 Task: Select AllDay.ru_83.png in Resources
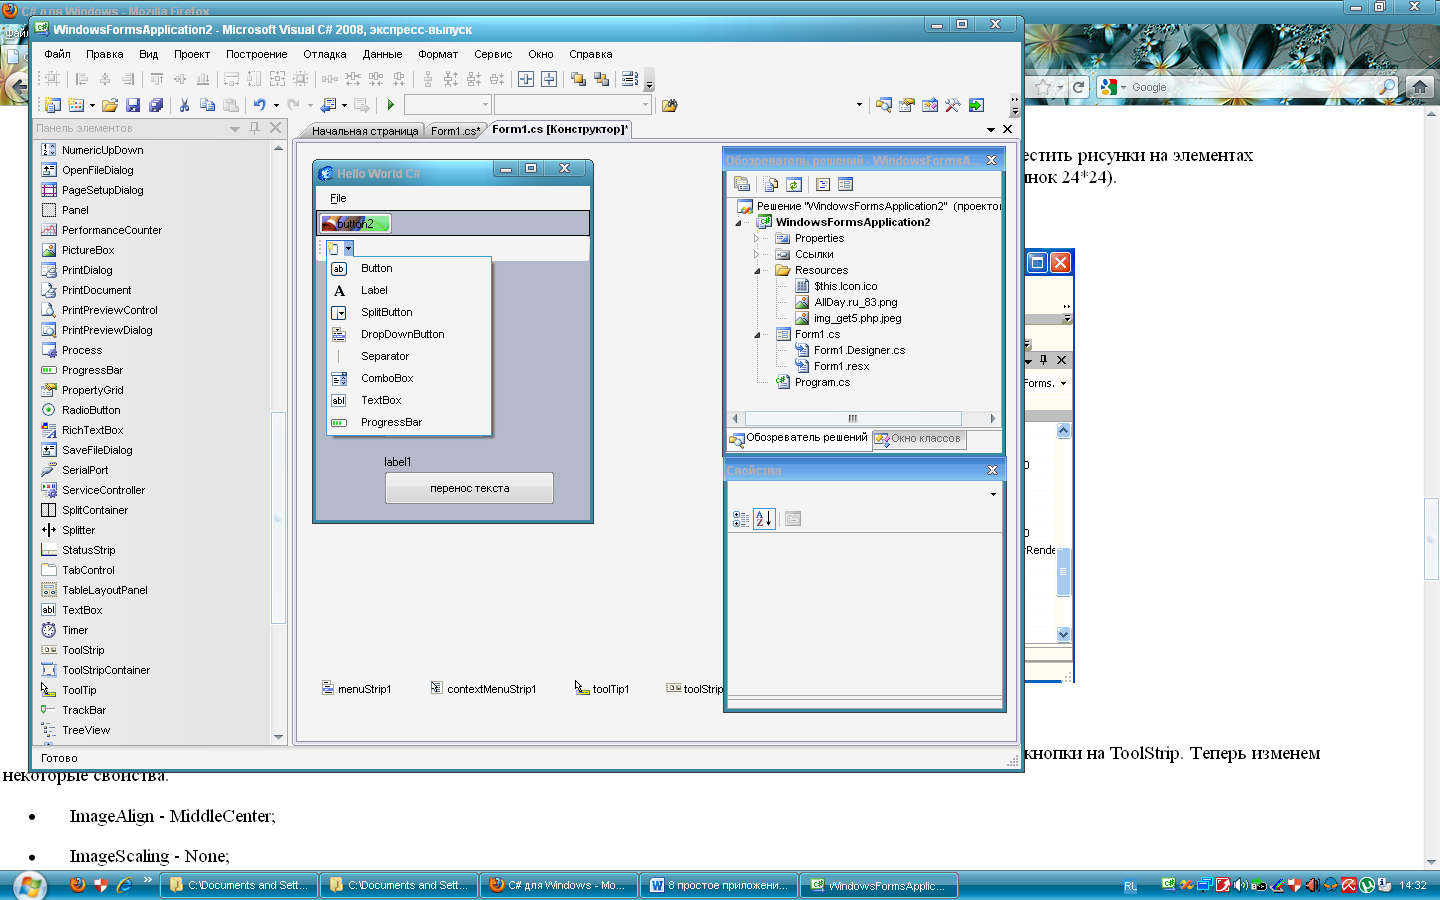click(x=855, y=302)
